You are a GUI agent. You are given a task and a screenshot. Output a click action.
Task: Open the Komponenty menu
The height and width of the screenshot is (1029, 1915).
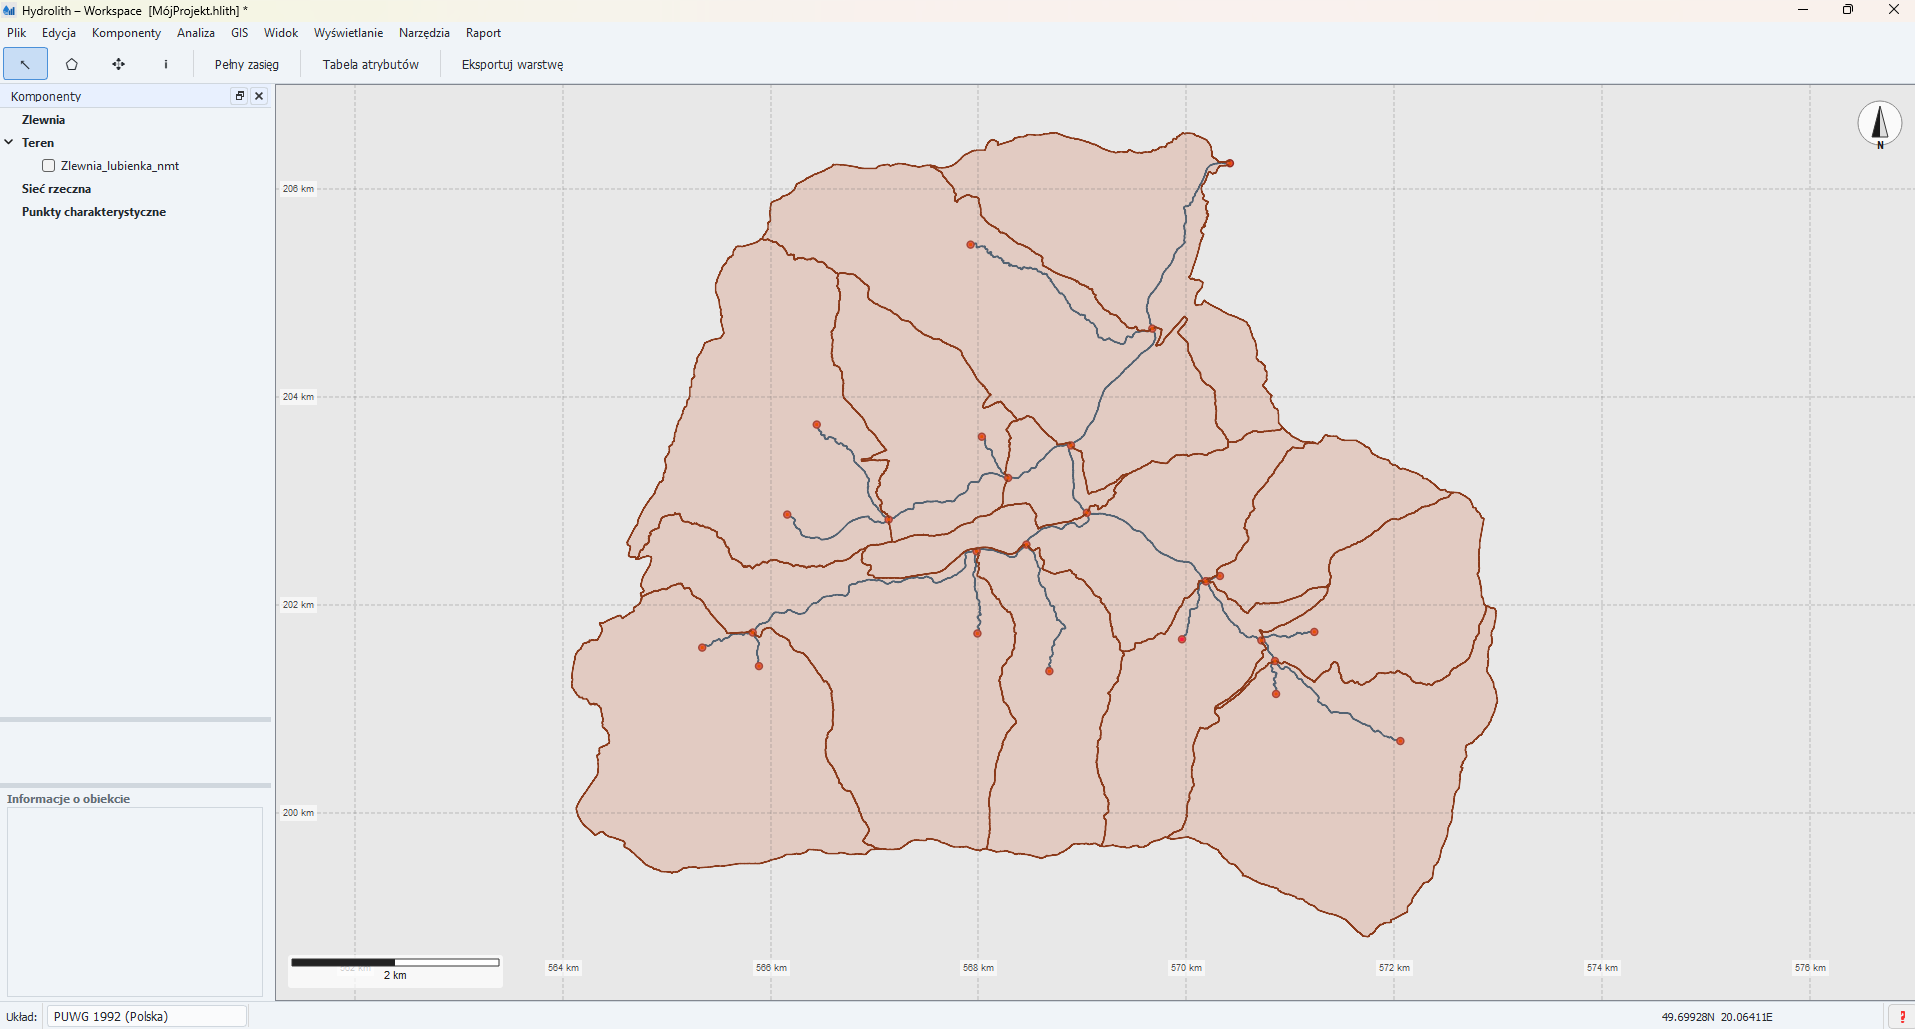tap(126, 33)
